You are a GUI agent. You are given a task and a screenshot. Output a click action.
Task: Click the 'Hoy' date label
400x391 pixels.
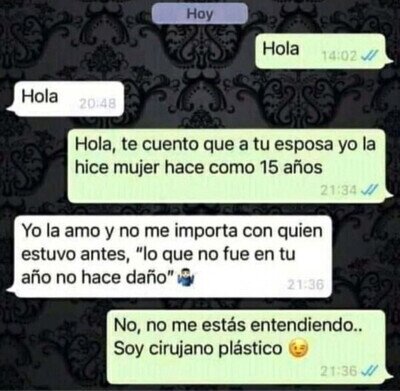(200, 14)
